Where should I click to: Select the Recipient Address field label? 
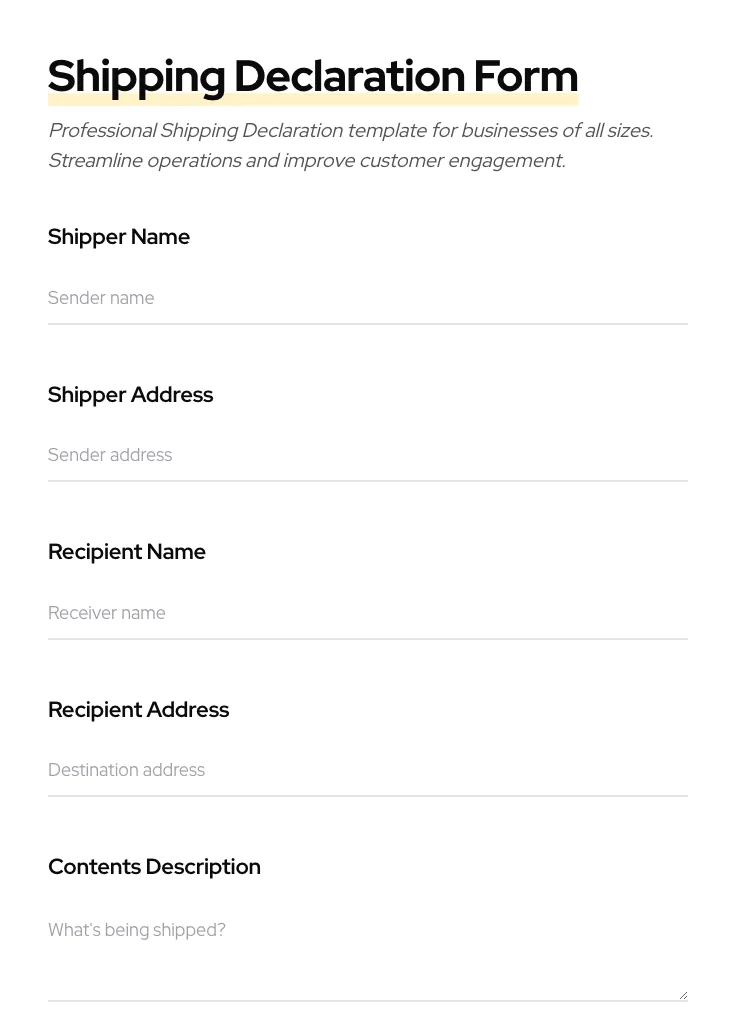click(138, 710)
